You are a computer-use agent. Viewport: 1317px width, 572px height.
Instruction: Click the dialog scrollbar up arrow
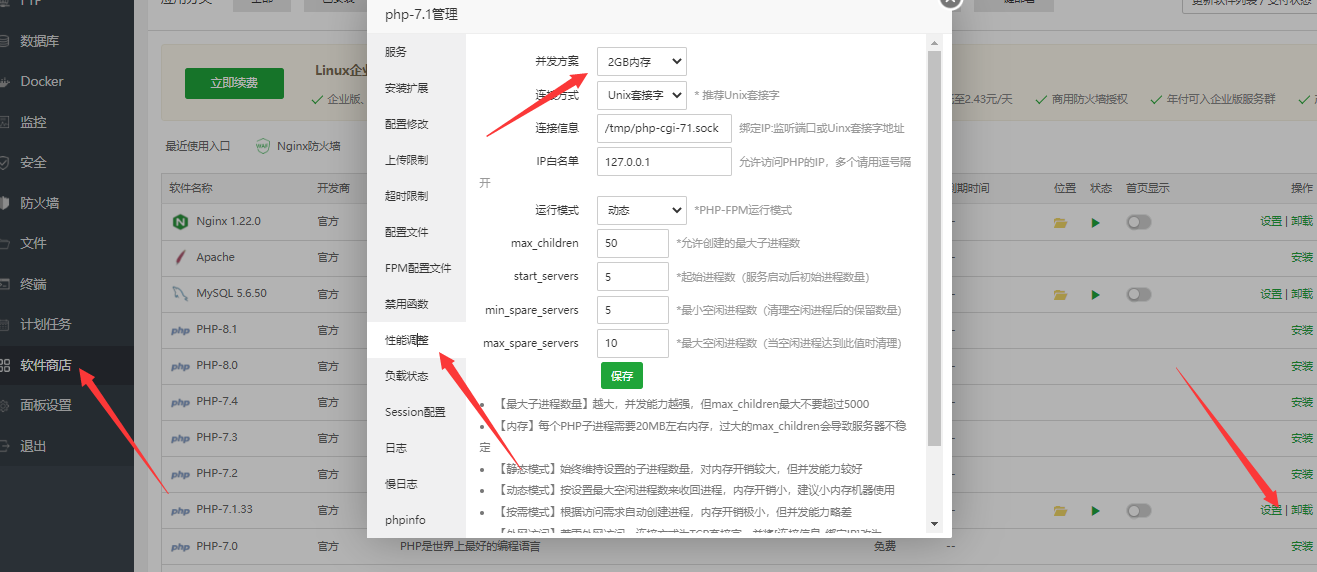coord(935,43)
